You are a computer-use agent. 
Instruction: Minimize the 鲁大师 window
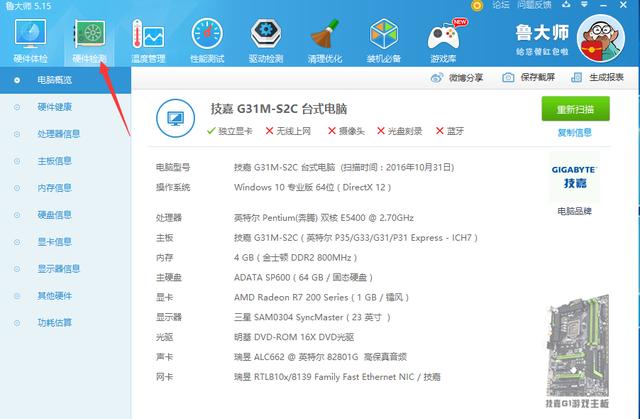pos(604,5)
